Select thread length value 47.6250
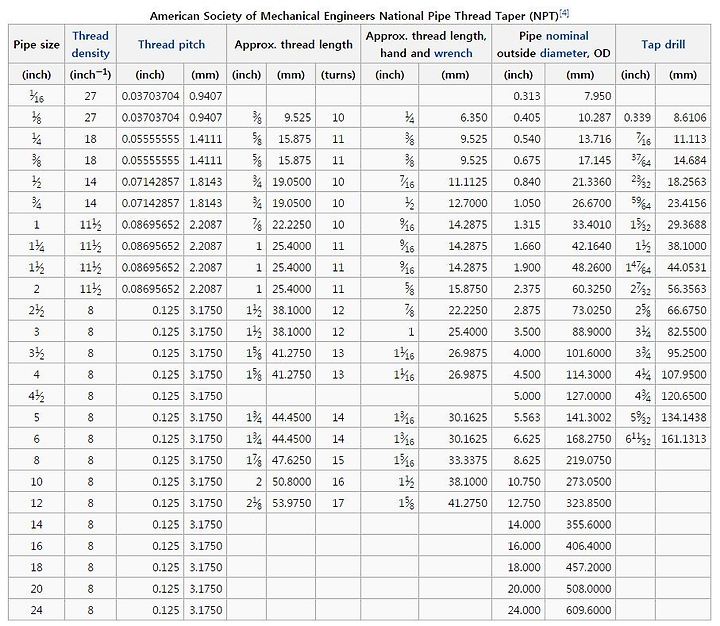This screenshot has width=720, height=626. point(292,460)
